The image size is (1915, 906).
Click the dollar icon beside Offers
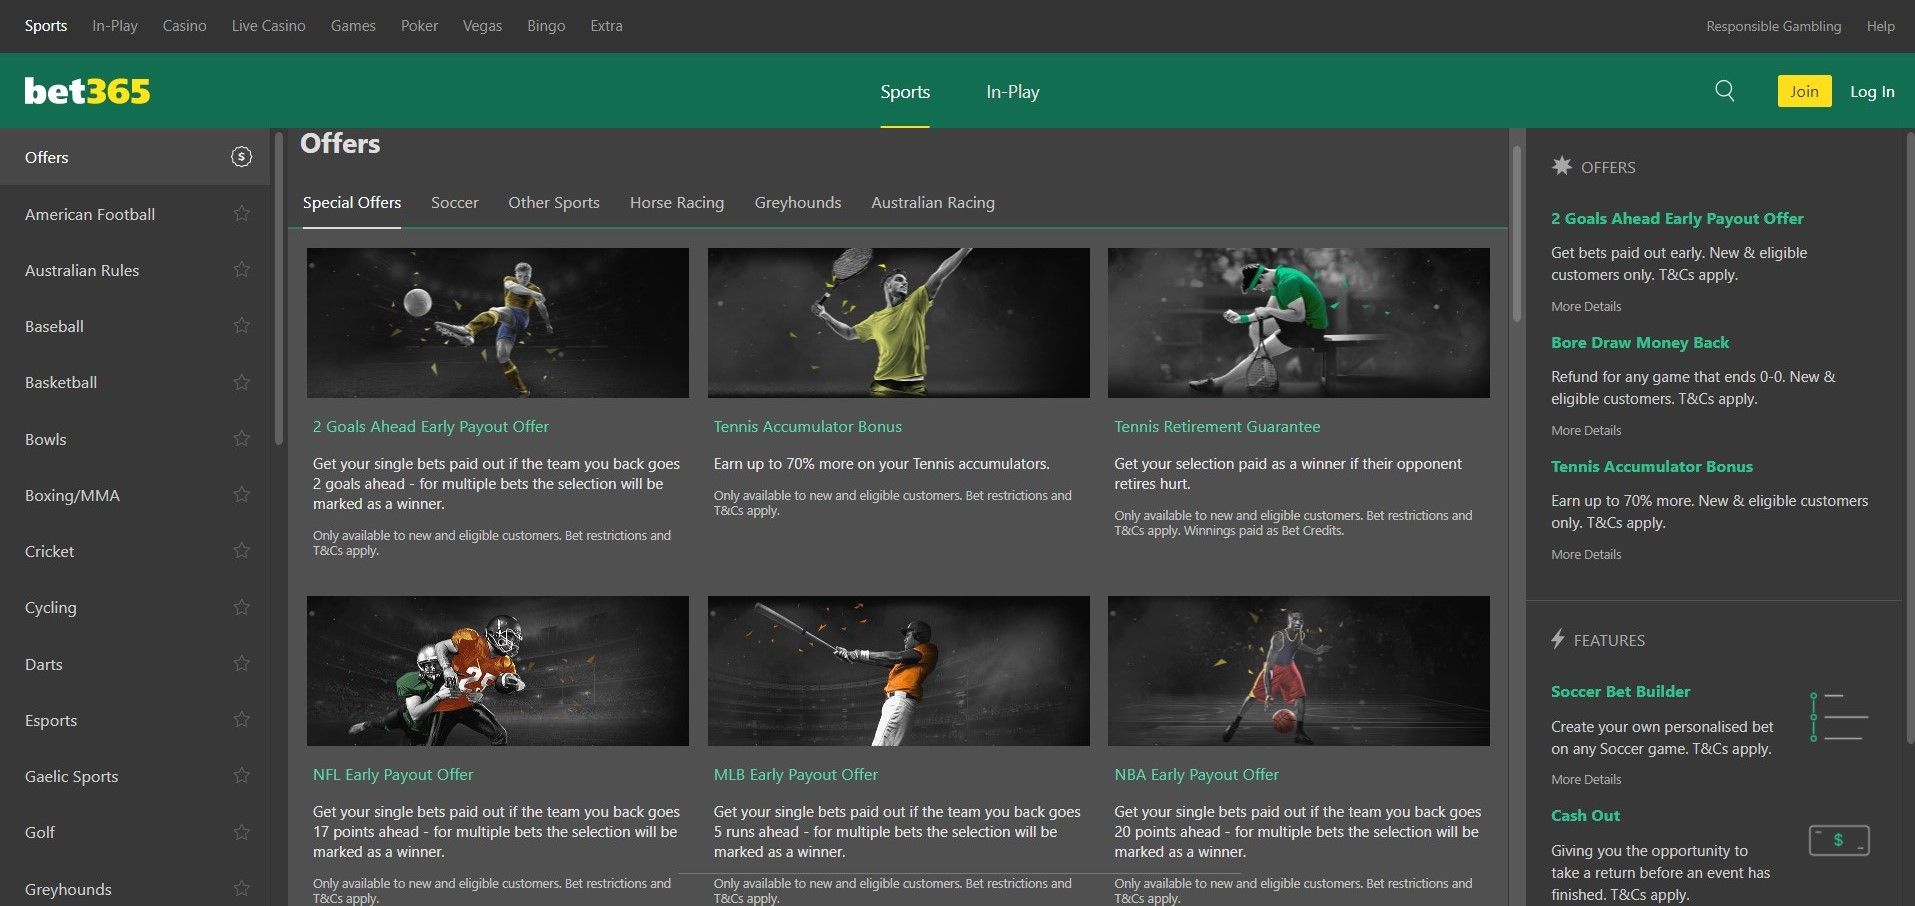(x=241, y=157)
